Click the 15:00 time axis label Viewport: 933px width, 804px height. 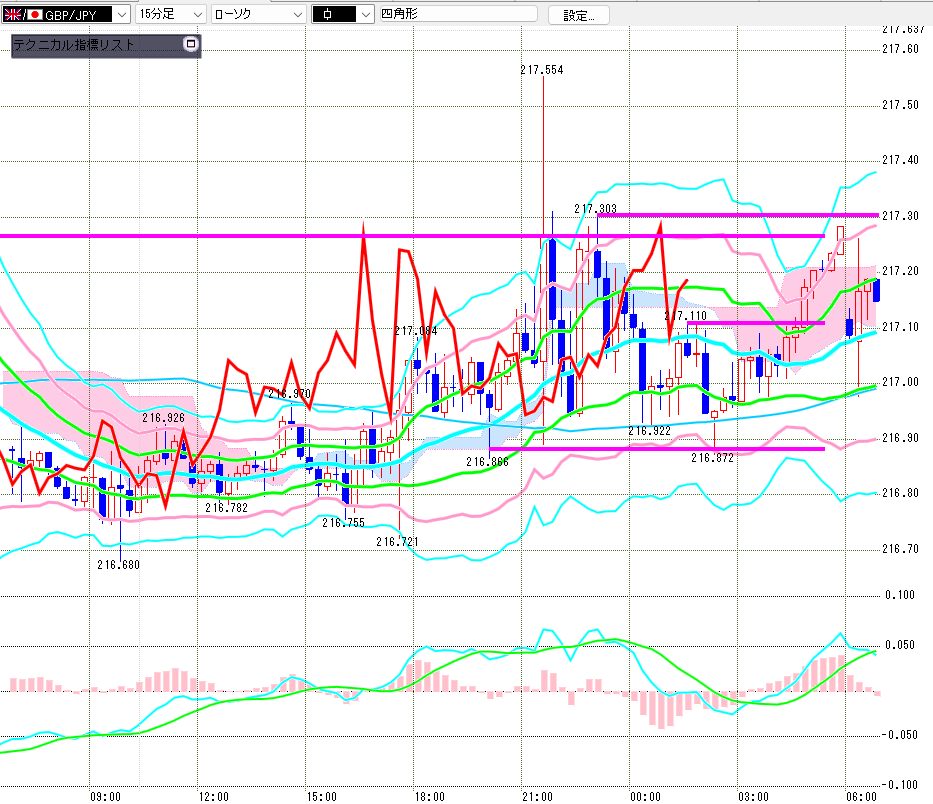pos(321,796)
